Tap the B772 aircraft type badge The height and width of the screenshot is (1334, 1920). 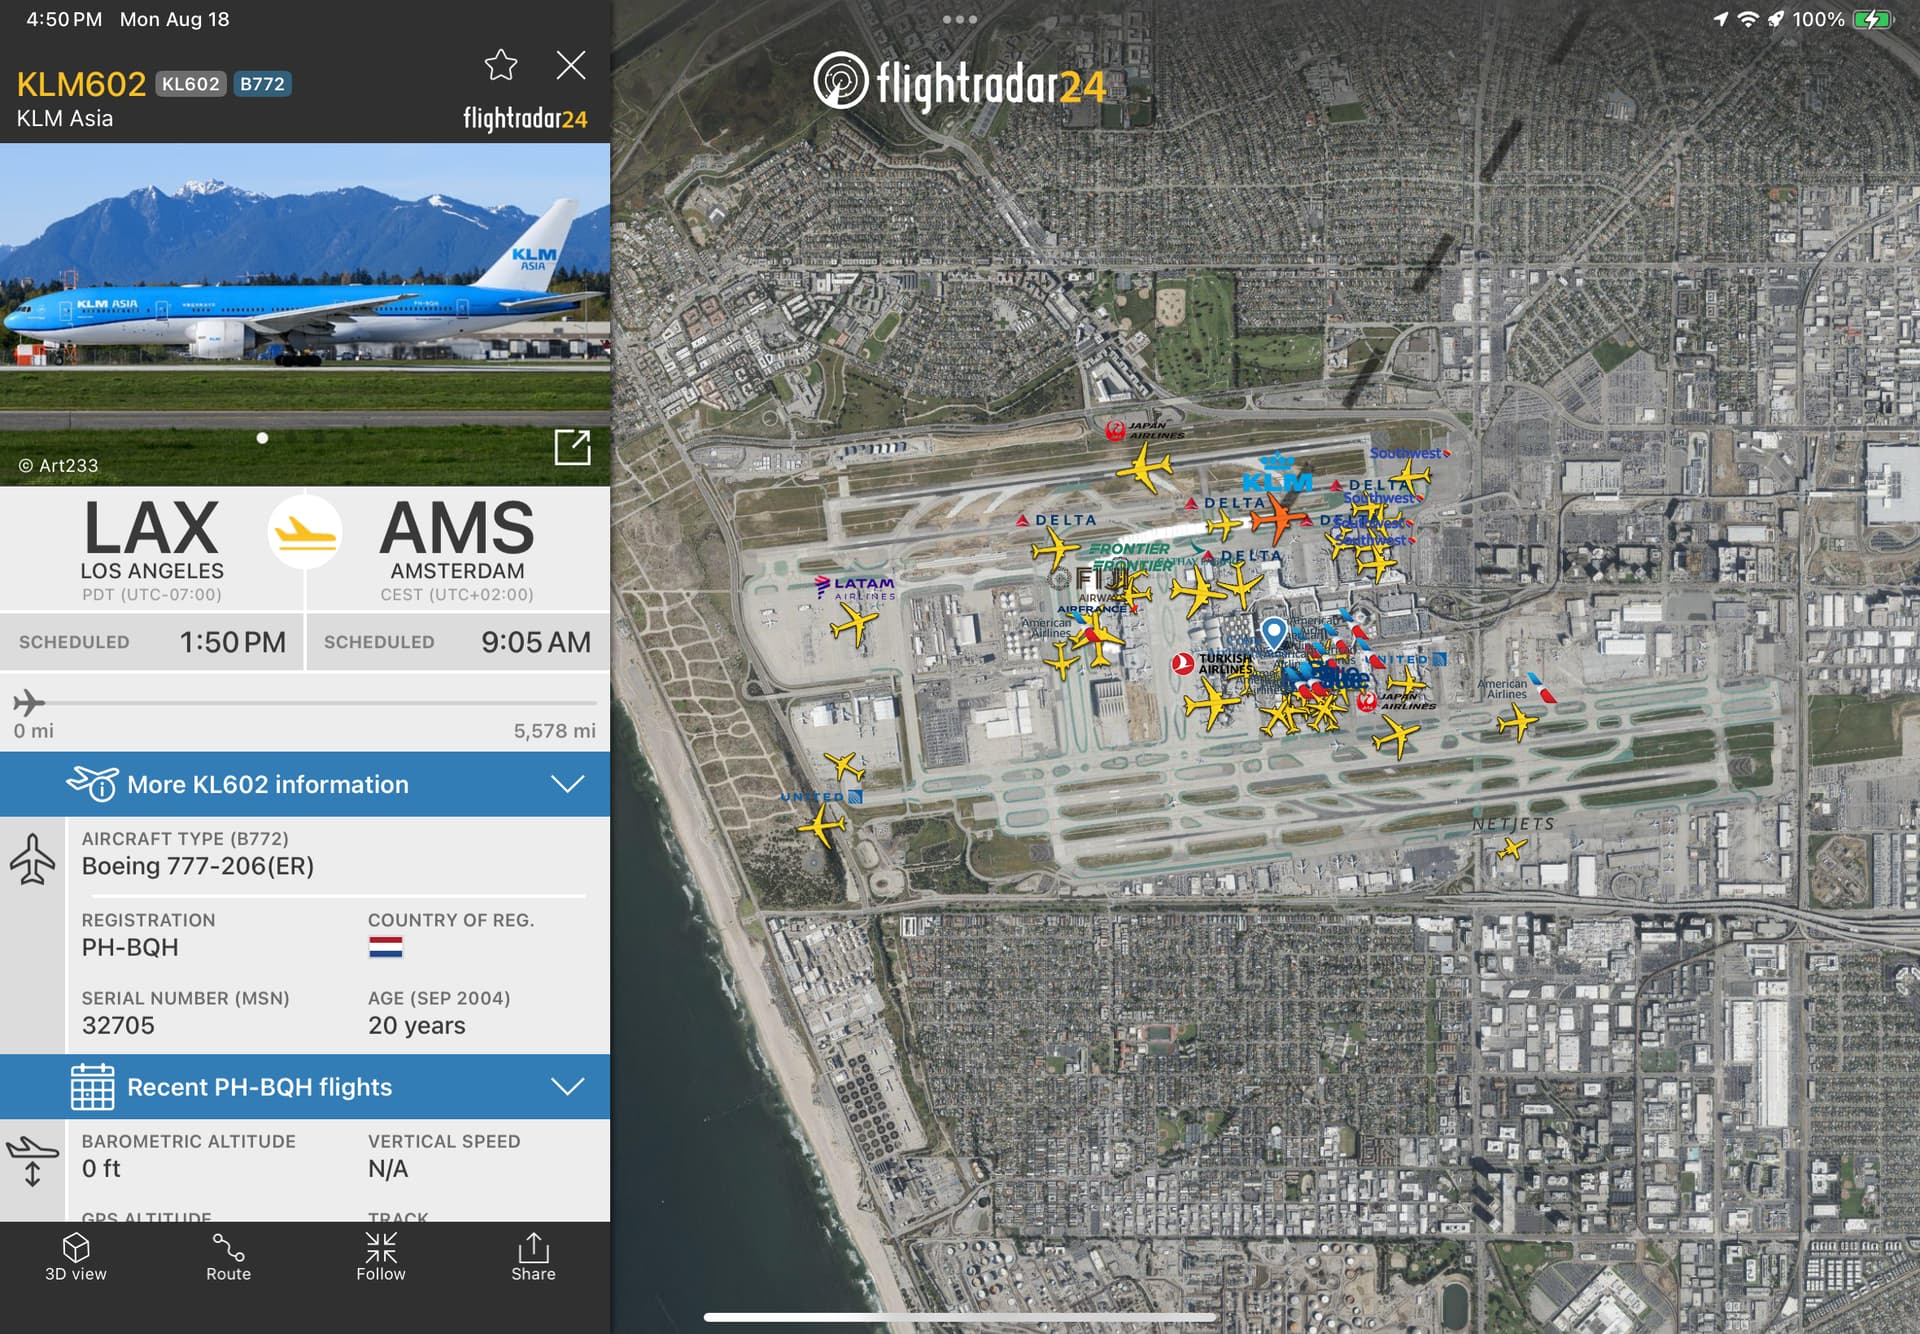point(263,84)
